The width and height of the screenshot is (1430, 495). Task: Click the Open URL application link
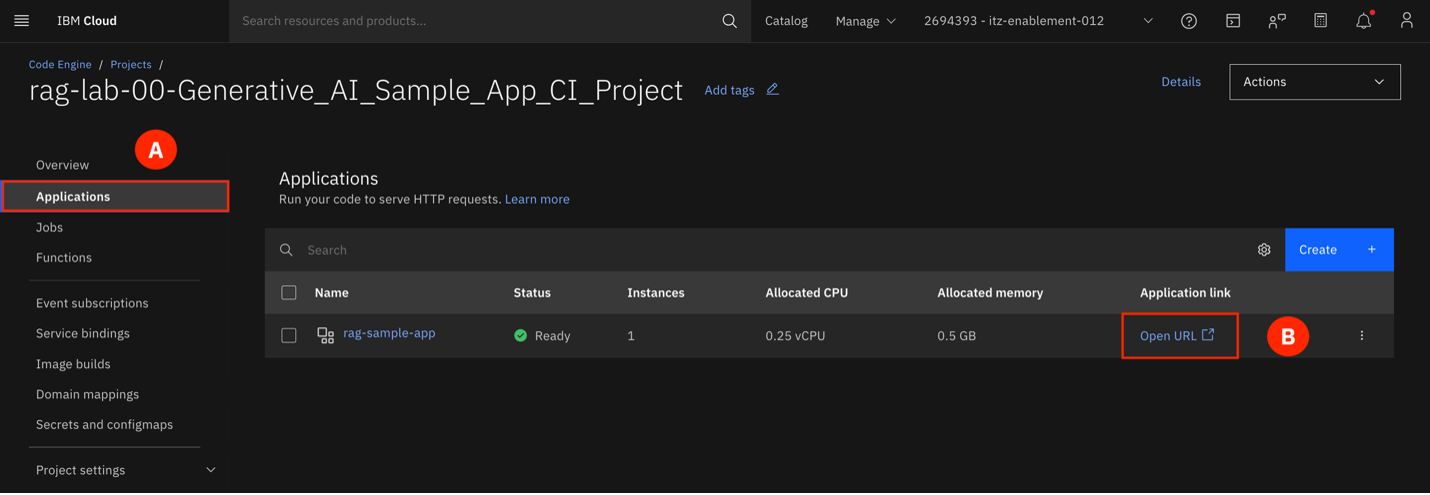coord(1177,336)
